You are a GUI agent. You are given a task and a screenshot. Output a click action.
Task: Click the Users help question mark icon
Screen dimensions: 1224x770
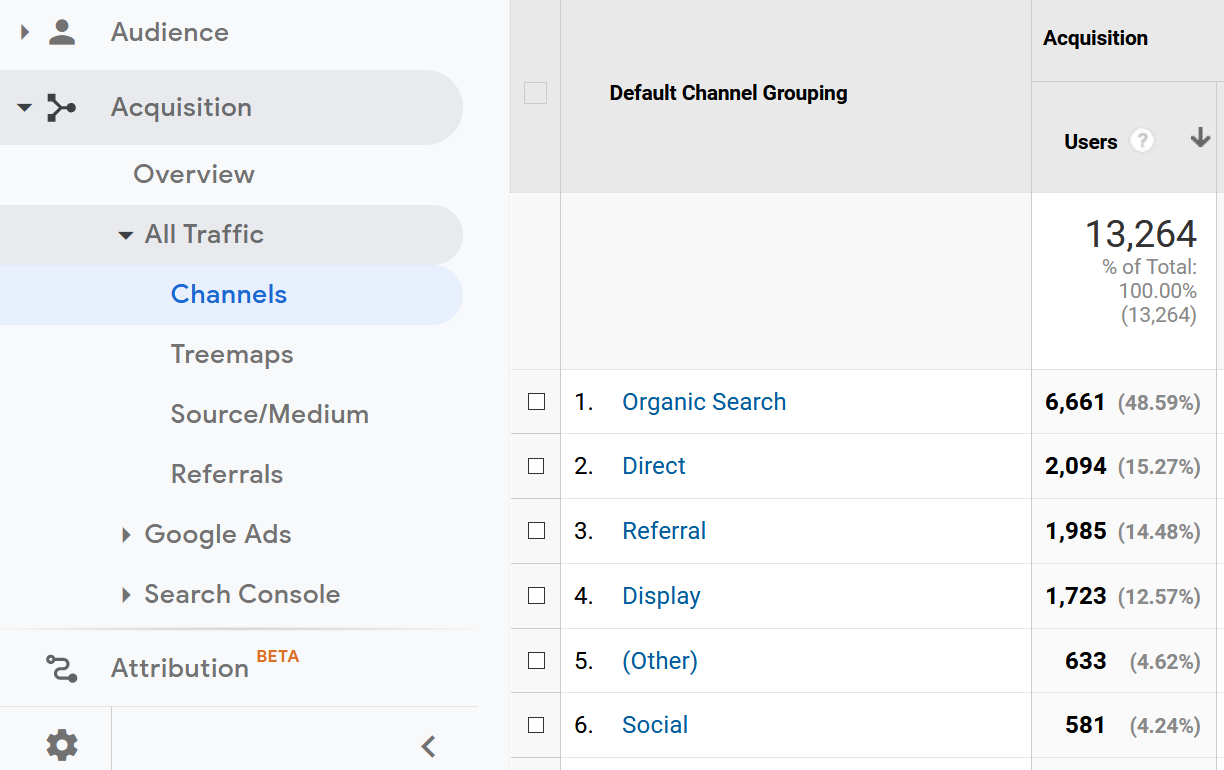(x=1142, y=141)
